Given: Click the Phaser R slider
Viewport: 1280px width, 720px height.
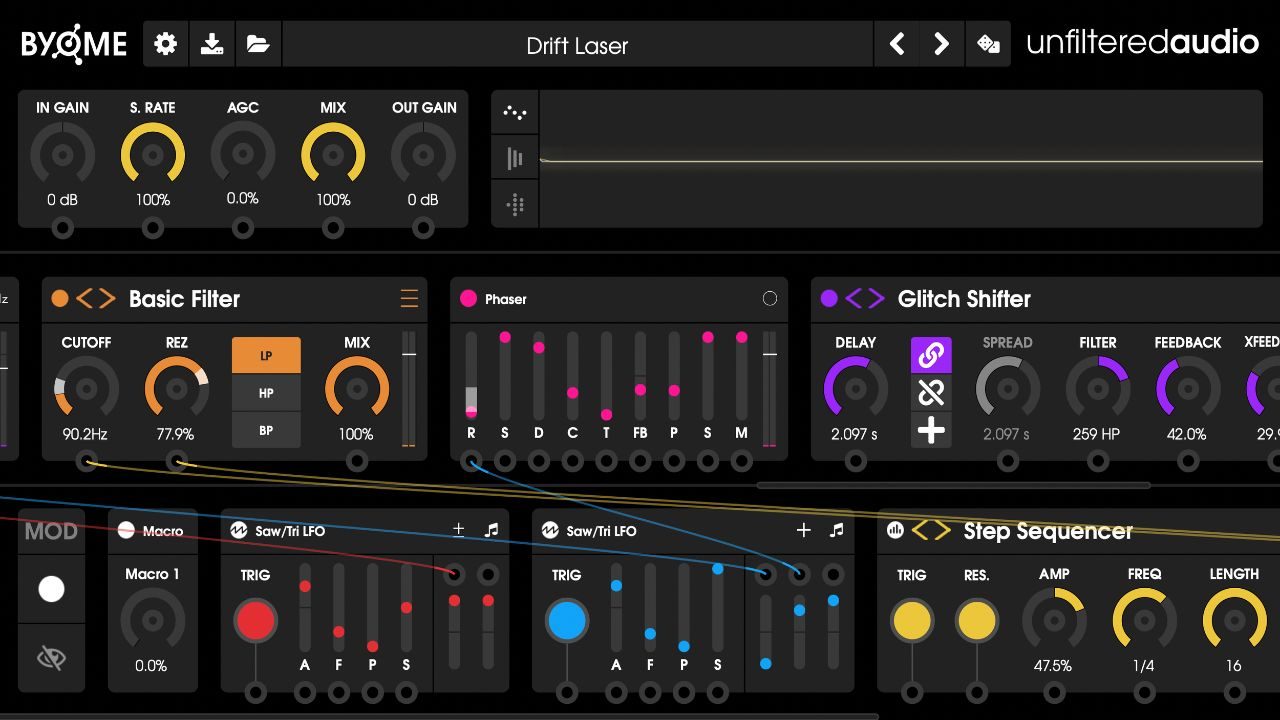Looking at the screenshot, I should click(x=471, y=375).
